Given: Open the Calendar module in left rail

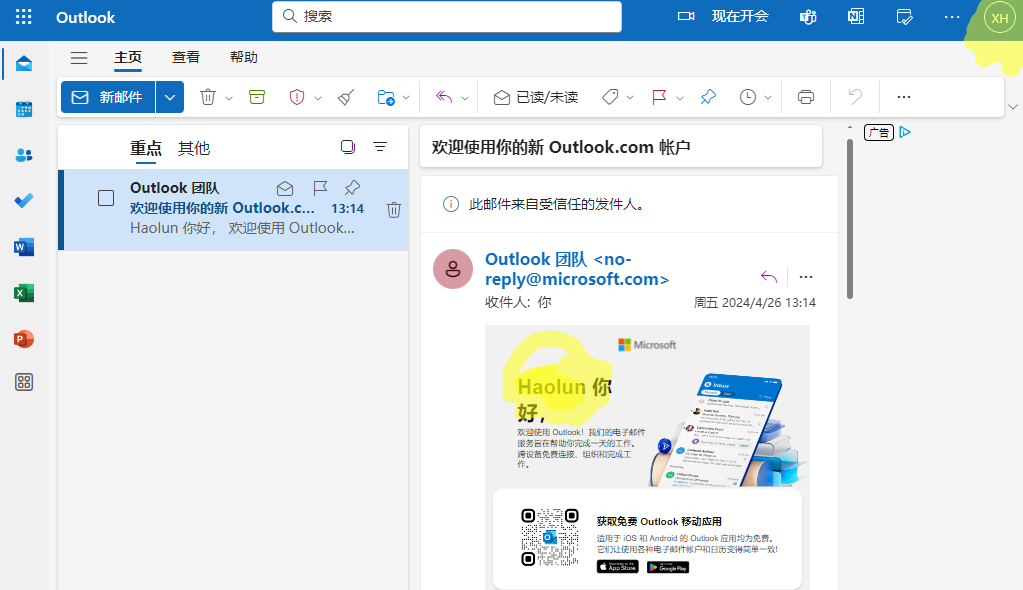Looking at the screenshot, I should 24,109.
